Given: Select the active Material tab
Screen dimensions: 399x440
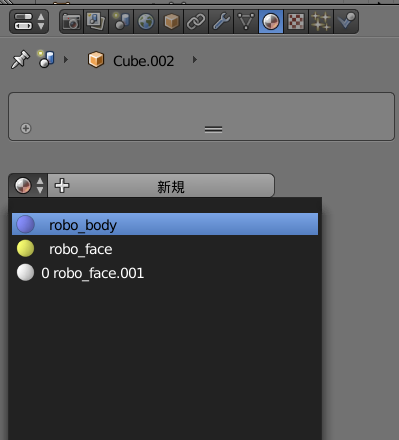Looking at the screenshot, I should pos(271,22).
